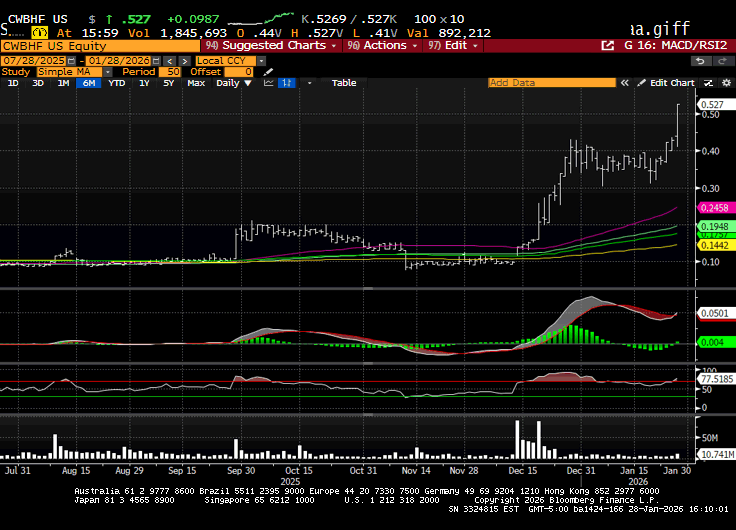Shift date range backward with left arrow
The height and width of the screenshot is (530, 736).
170,61
